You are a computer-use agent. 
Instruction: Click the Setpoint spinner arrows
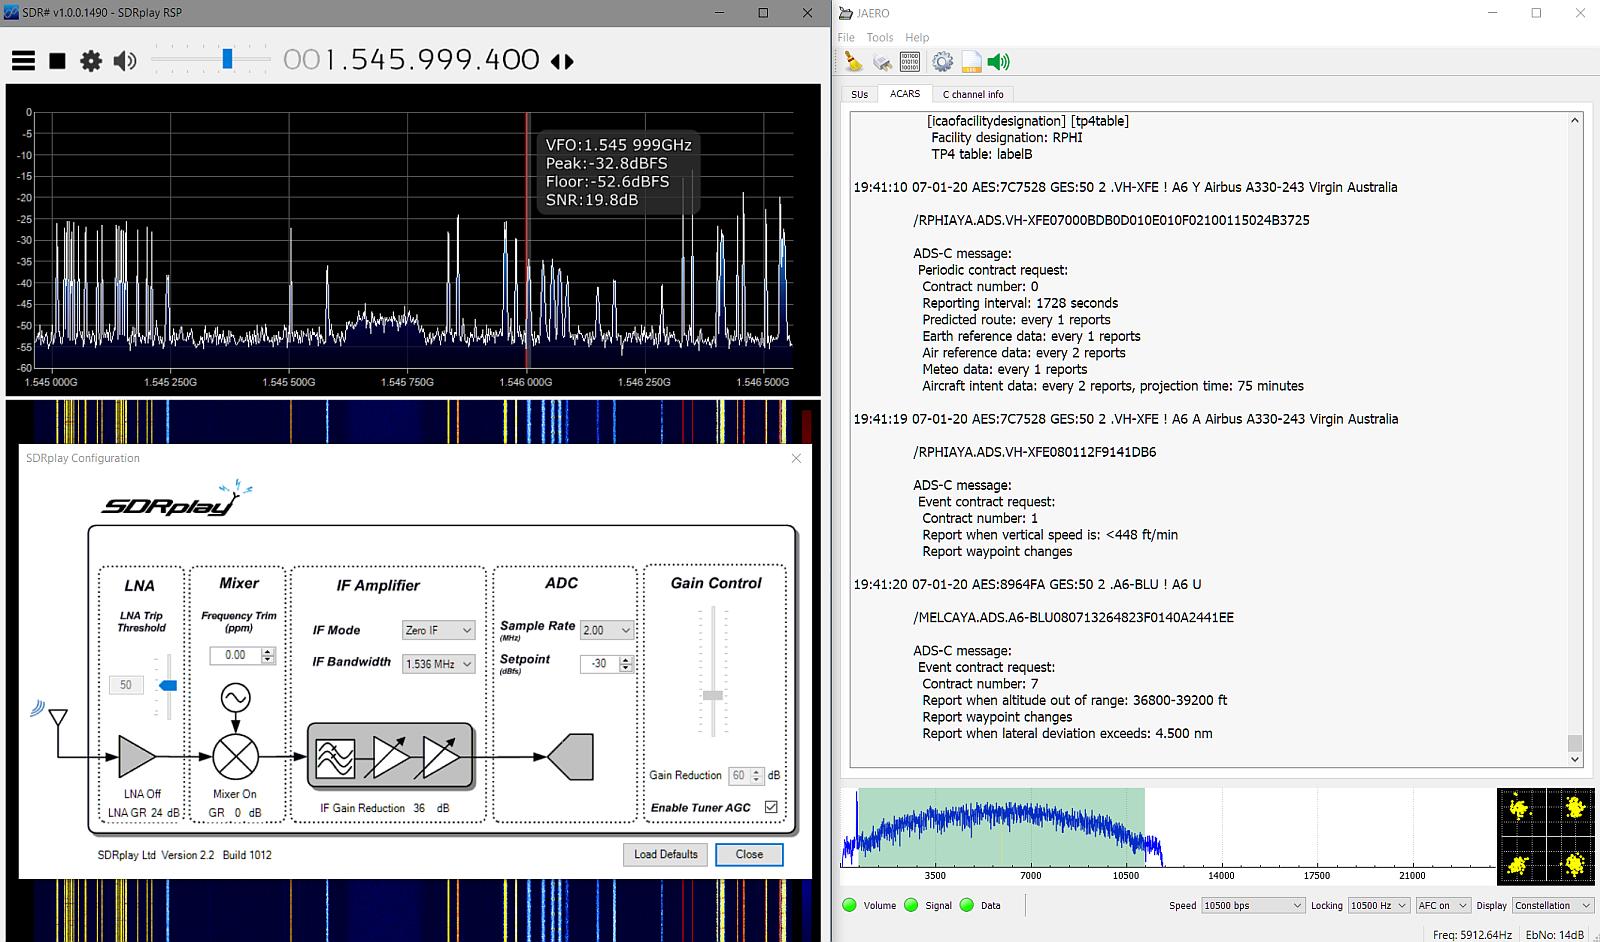click(626, 663)
